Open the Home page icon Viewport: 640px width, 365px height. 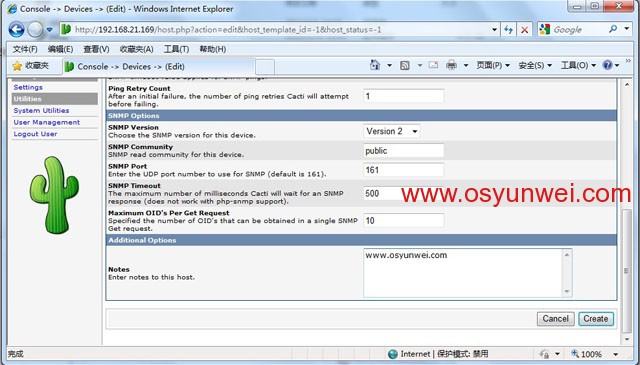[375, 65]
